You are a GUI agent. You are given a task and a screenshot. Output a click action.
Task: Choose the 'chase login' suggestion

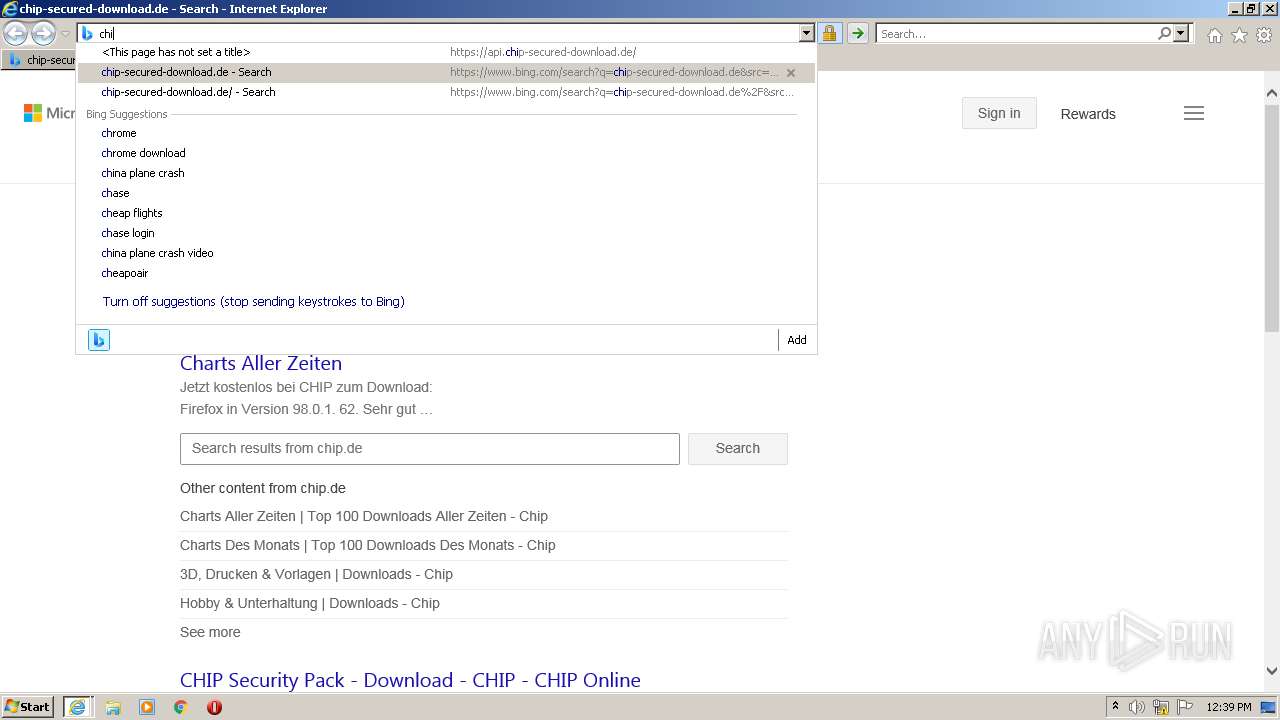pyautogui.click(x=127, y=233)
